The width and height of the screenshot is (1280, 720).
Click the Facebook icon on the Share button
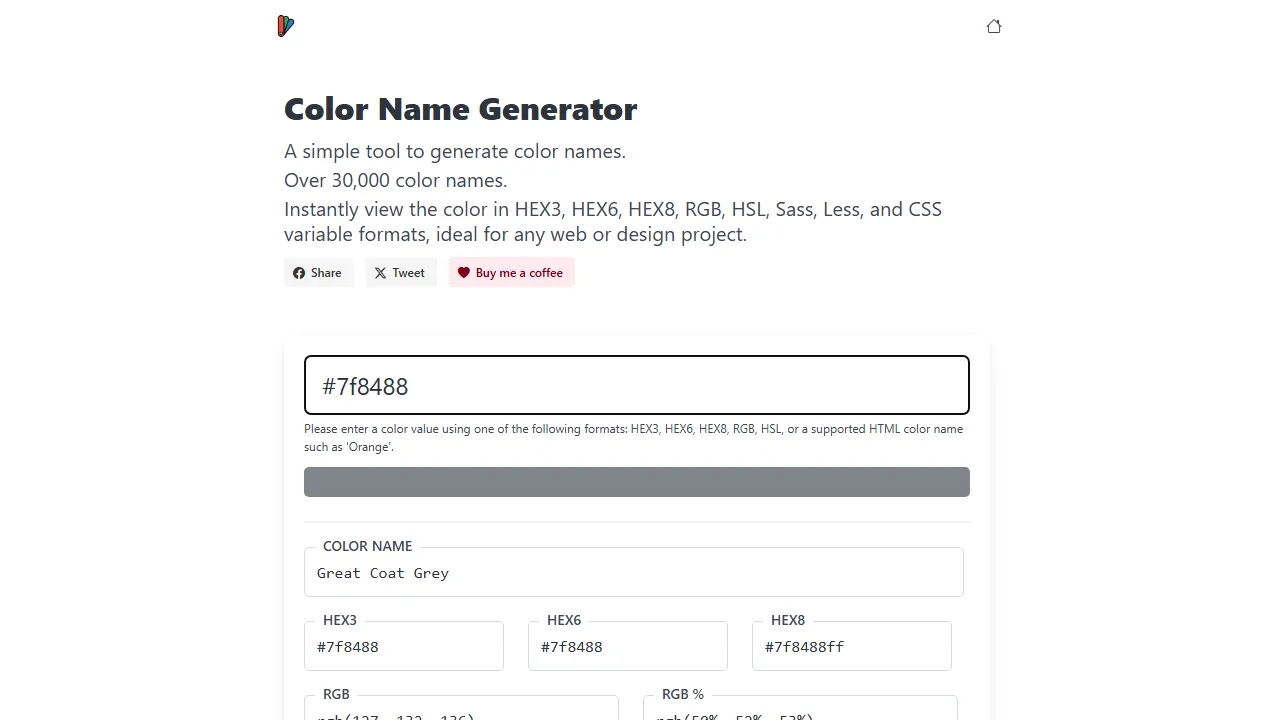(x=301, y=272)
